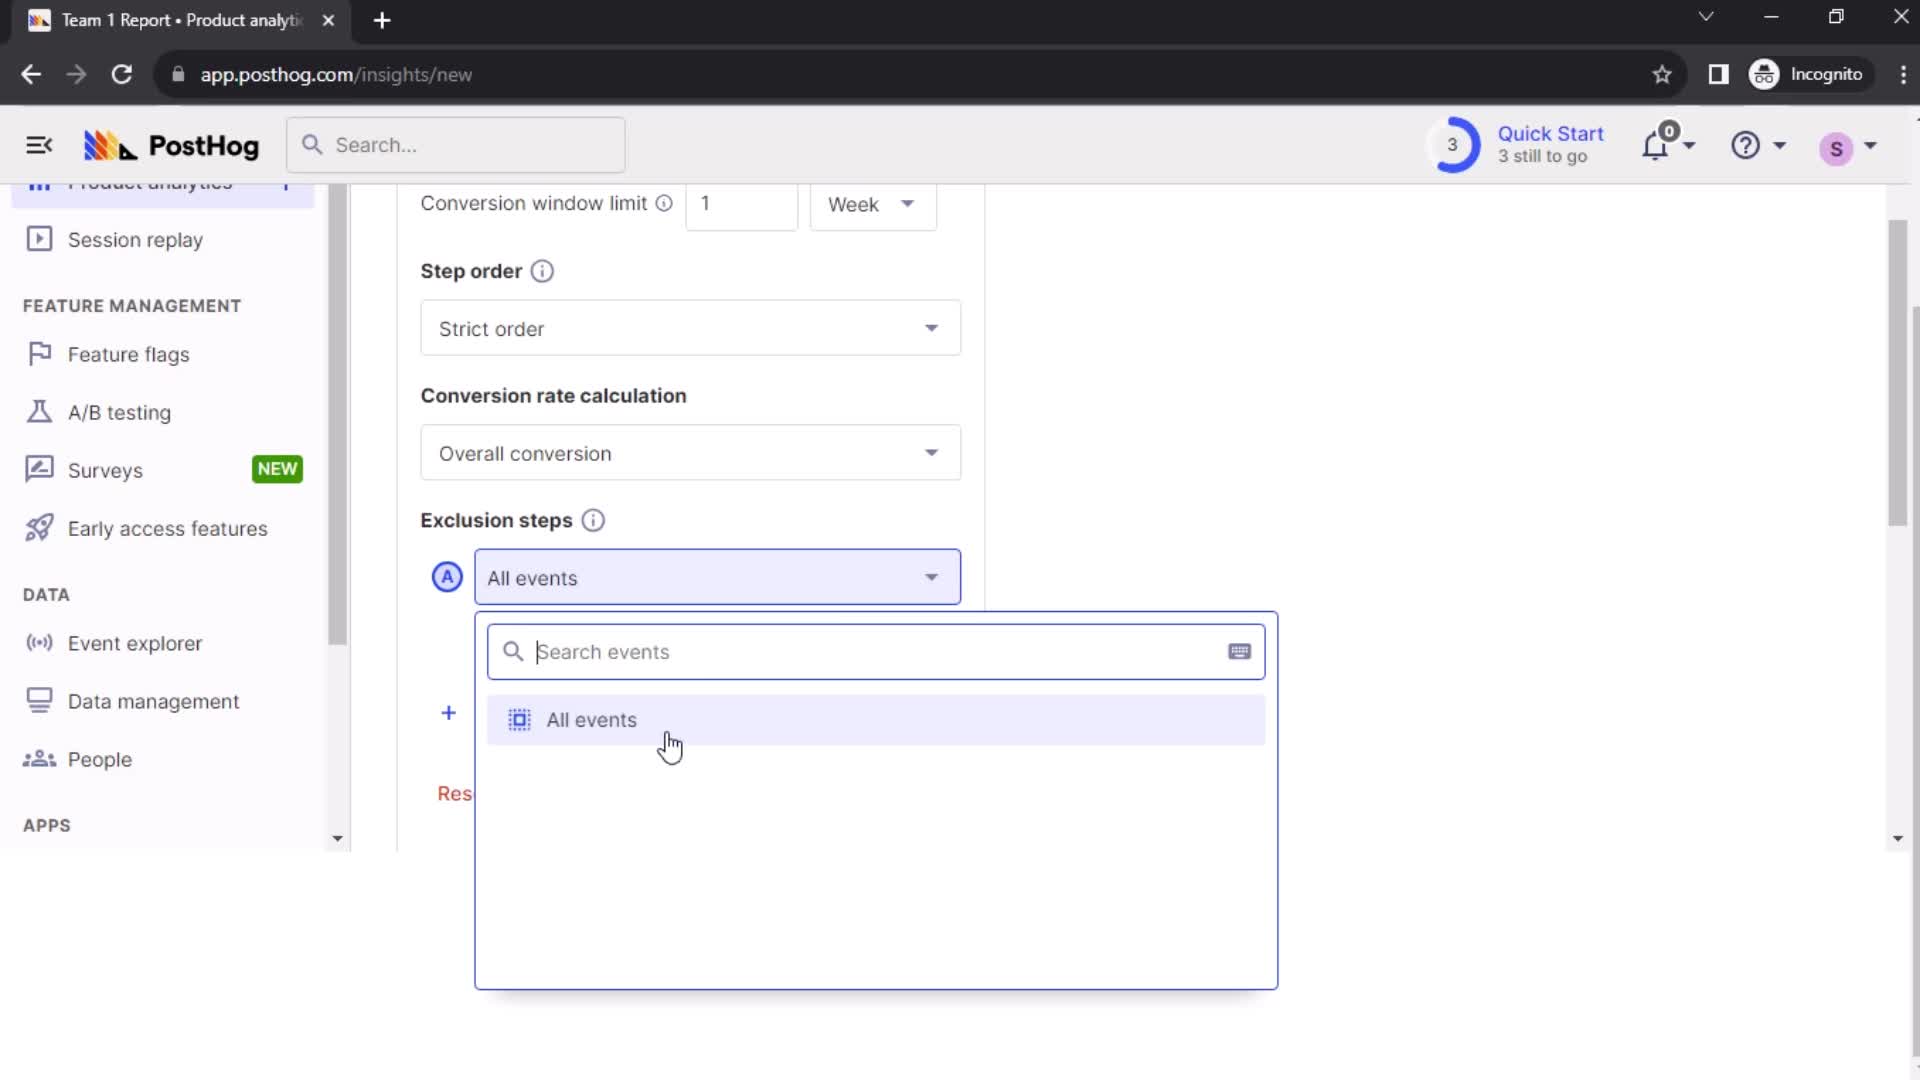Click the Step Order info tooltip

(542, 270)
